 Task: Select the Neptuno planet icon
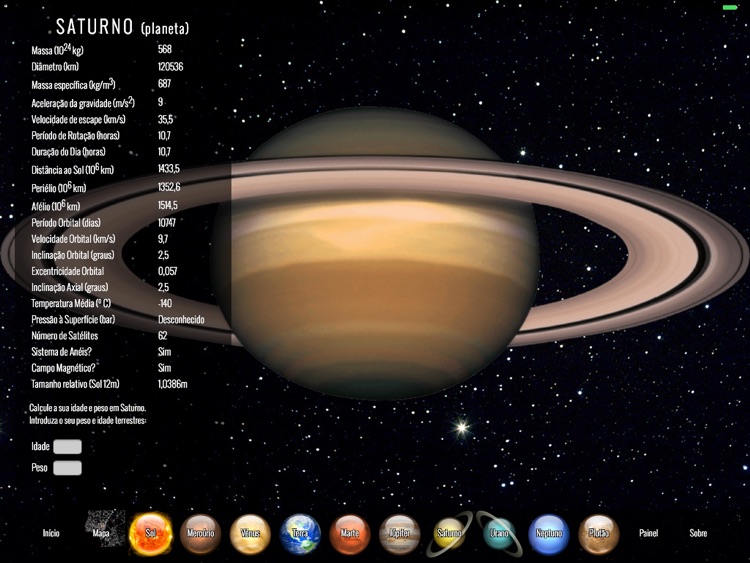coord(549,533)
